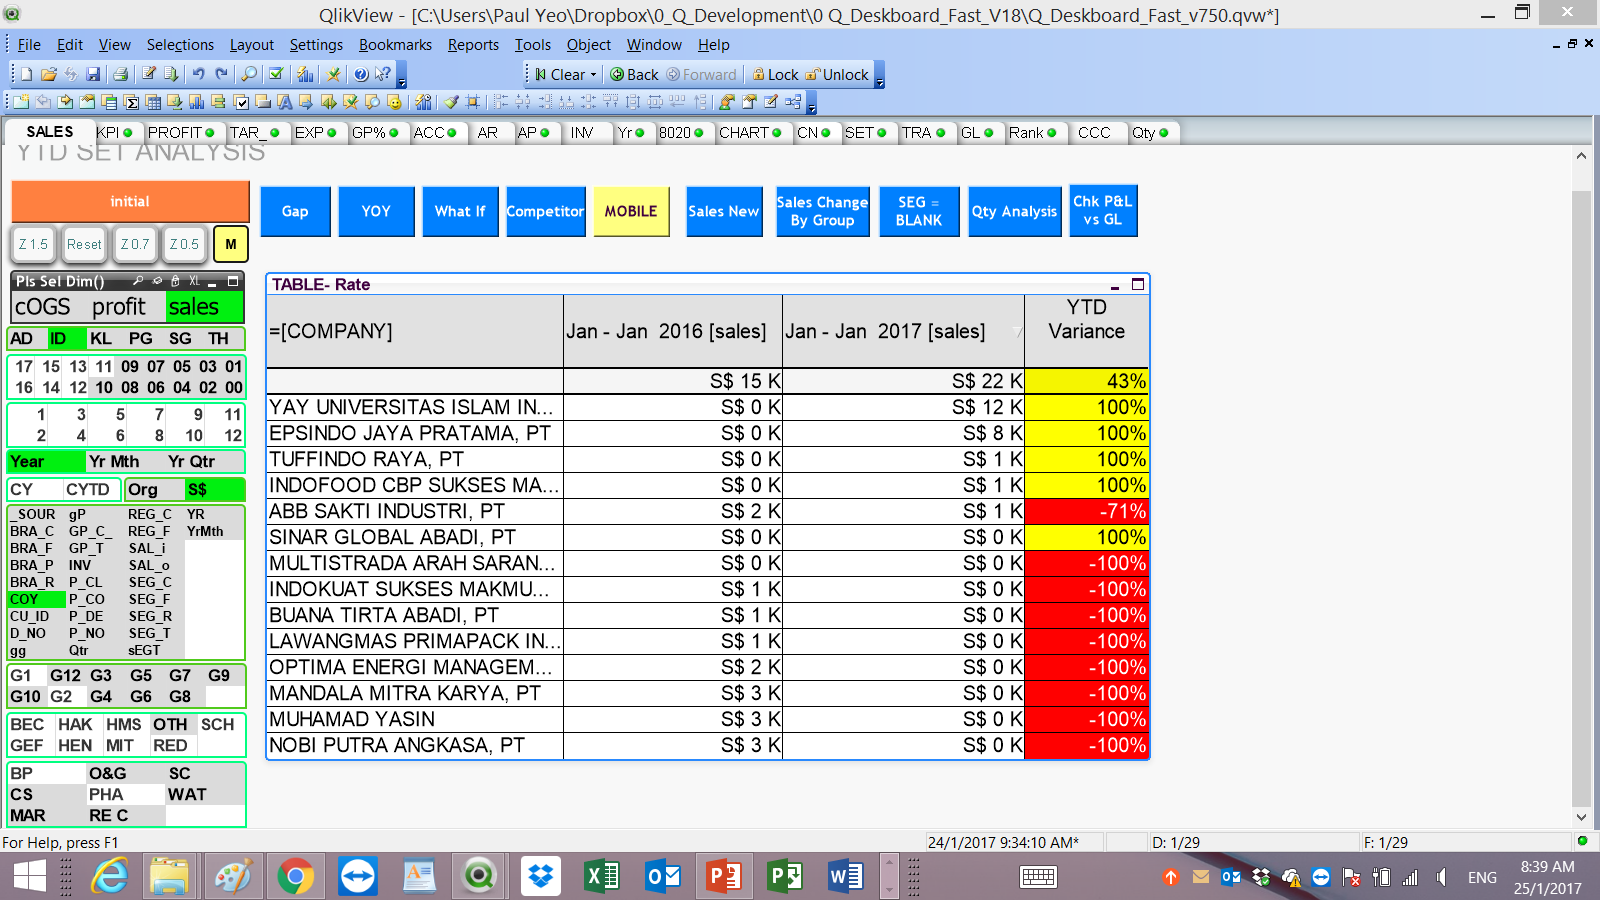
Task: Print using the printer toolbar icon
Action: (x=121, y=74)
